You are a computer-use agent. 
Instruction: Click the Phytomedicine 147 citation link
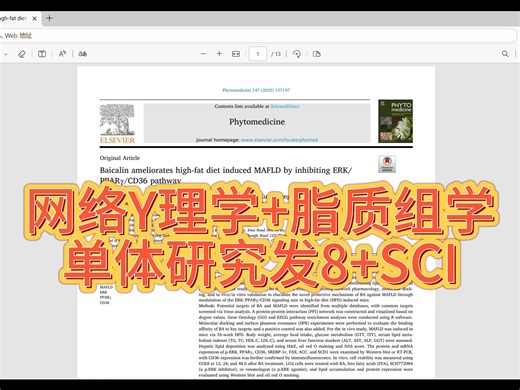[256, 90]
